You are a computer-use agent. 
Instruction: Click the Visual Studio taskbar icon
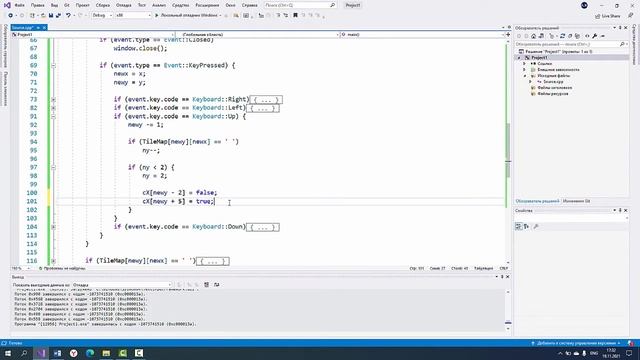coord(41,353)
